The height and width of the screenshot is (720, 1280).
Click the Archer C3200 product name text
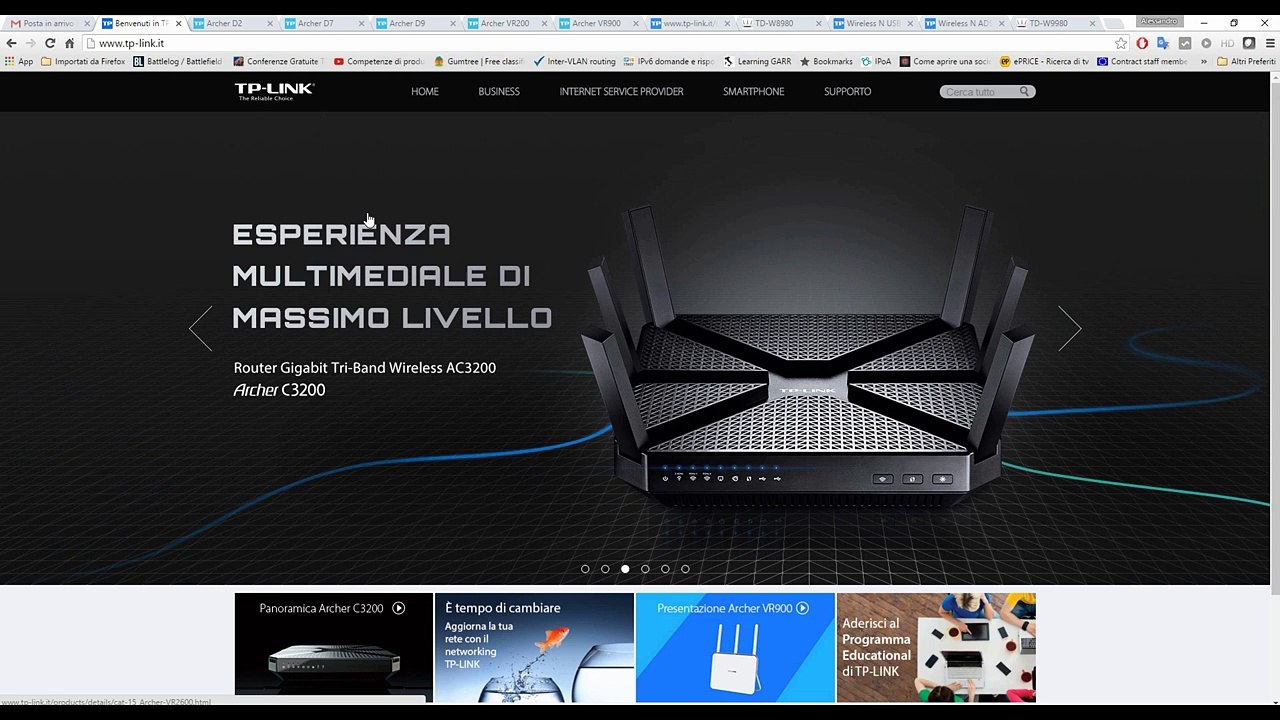(280, 390)
